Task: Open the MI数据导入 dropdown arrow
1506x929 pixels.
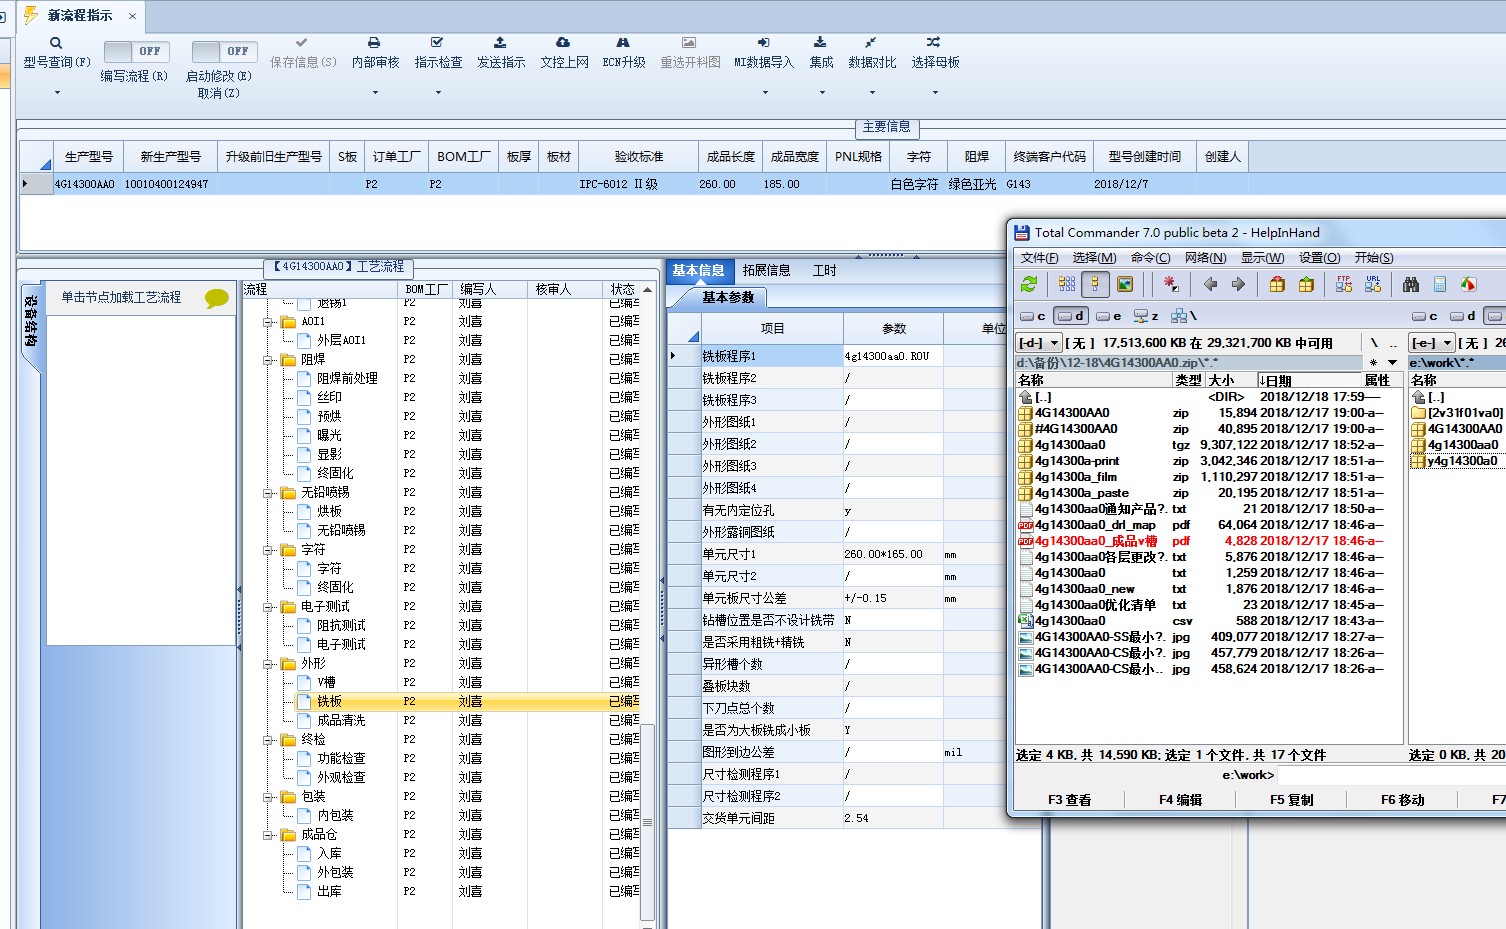Action: (x=765, y=92)
